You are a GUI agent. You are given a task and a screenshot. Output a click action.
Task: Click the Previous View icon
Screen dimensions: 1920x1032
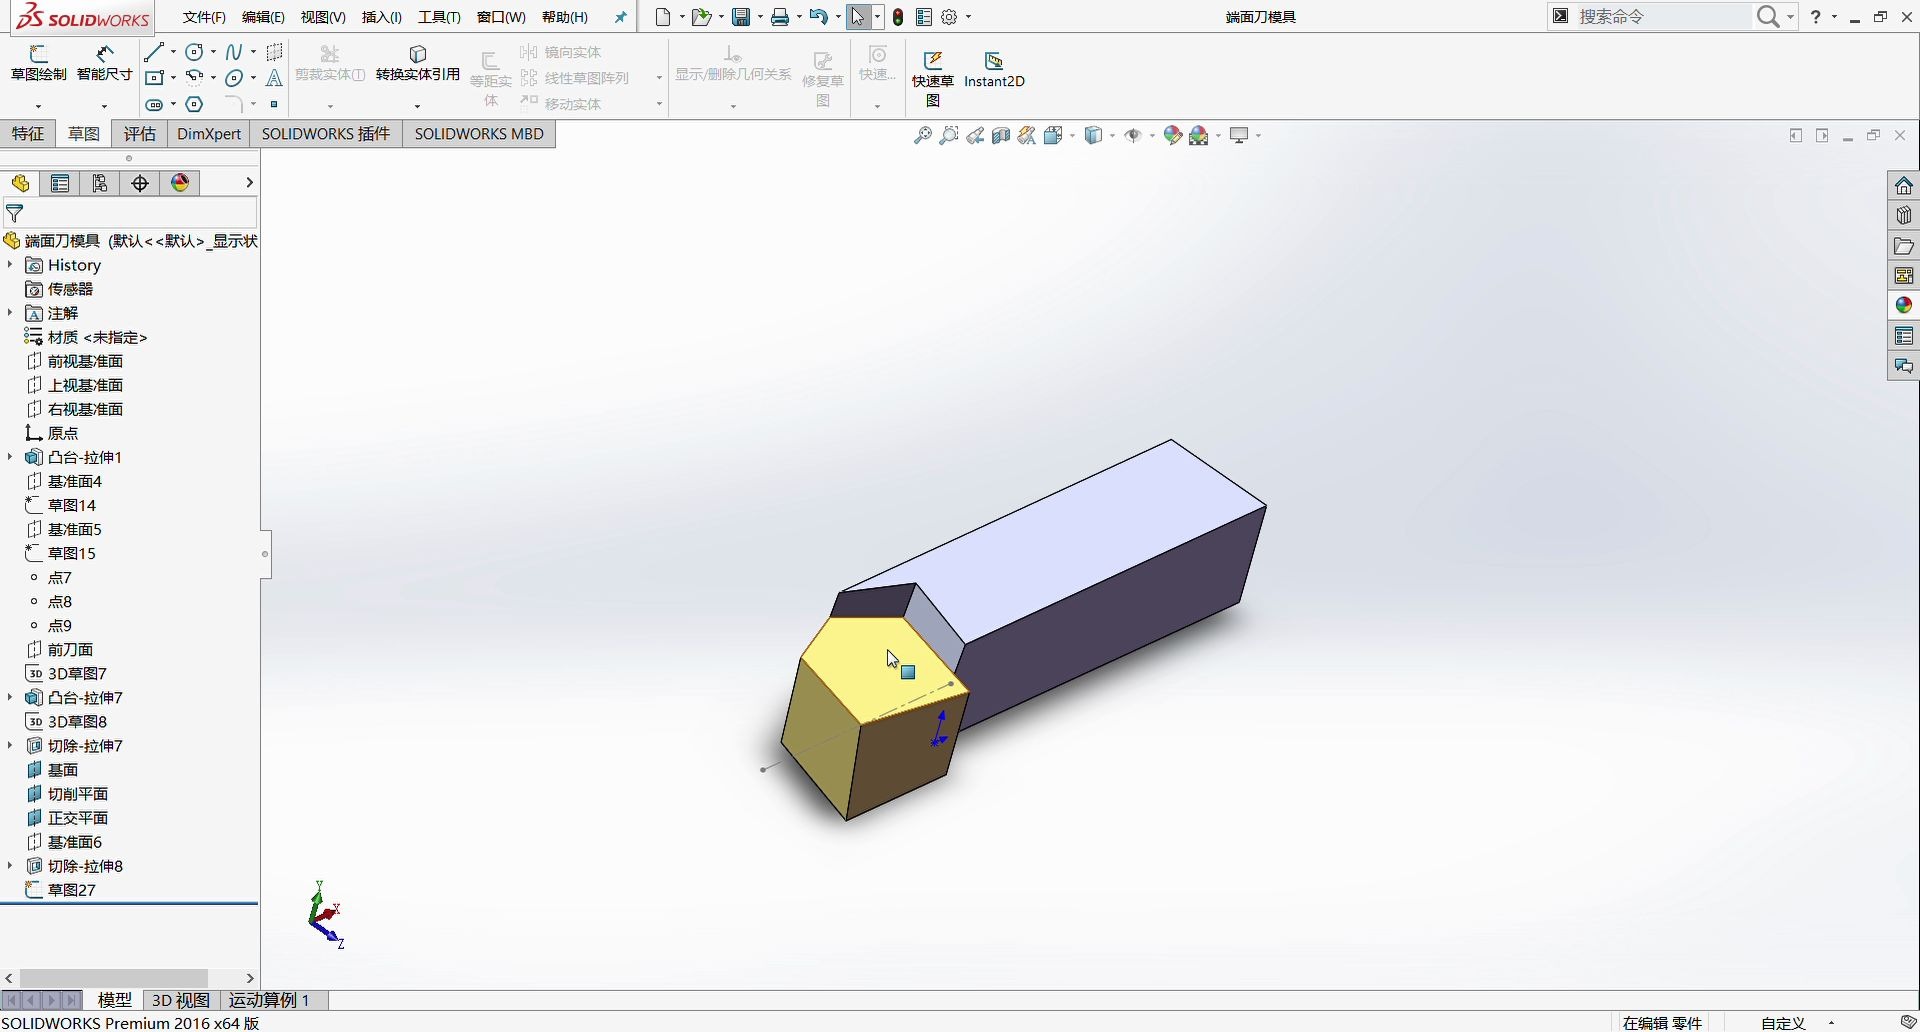975,135
